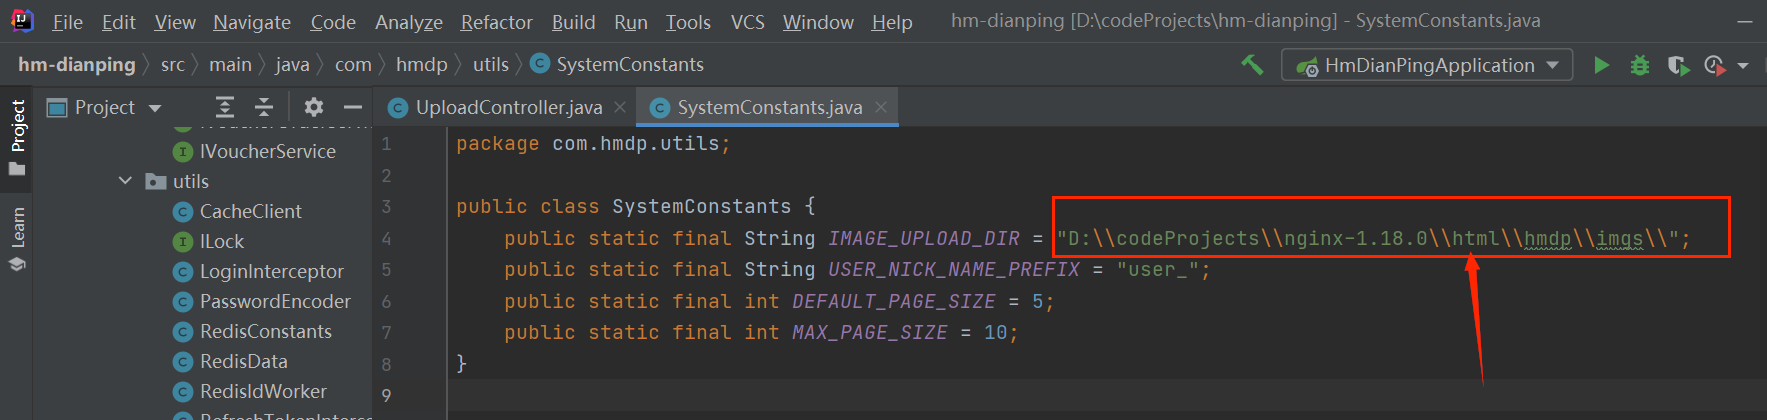
Task: Open Project view selector dropdown
Action: click(104, 107)
